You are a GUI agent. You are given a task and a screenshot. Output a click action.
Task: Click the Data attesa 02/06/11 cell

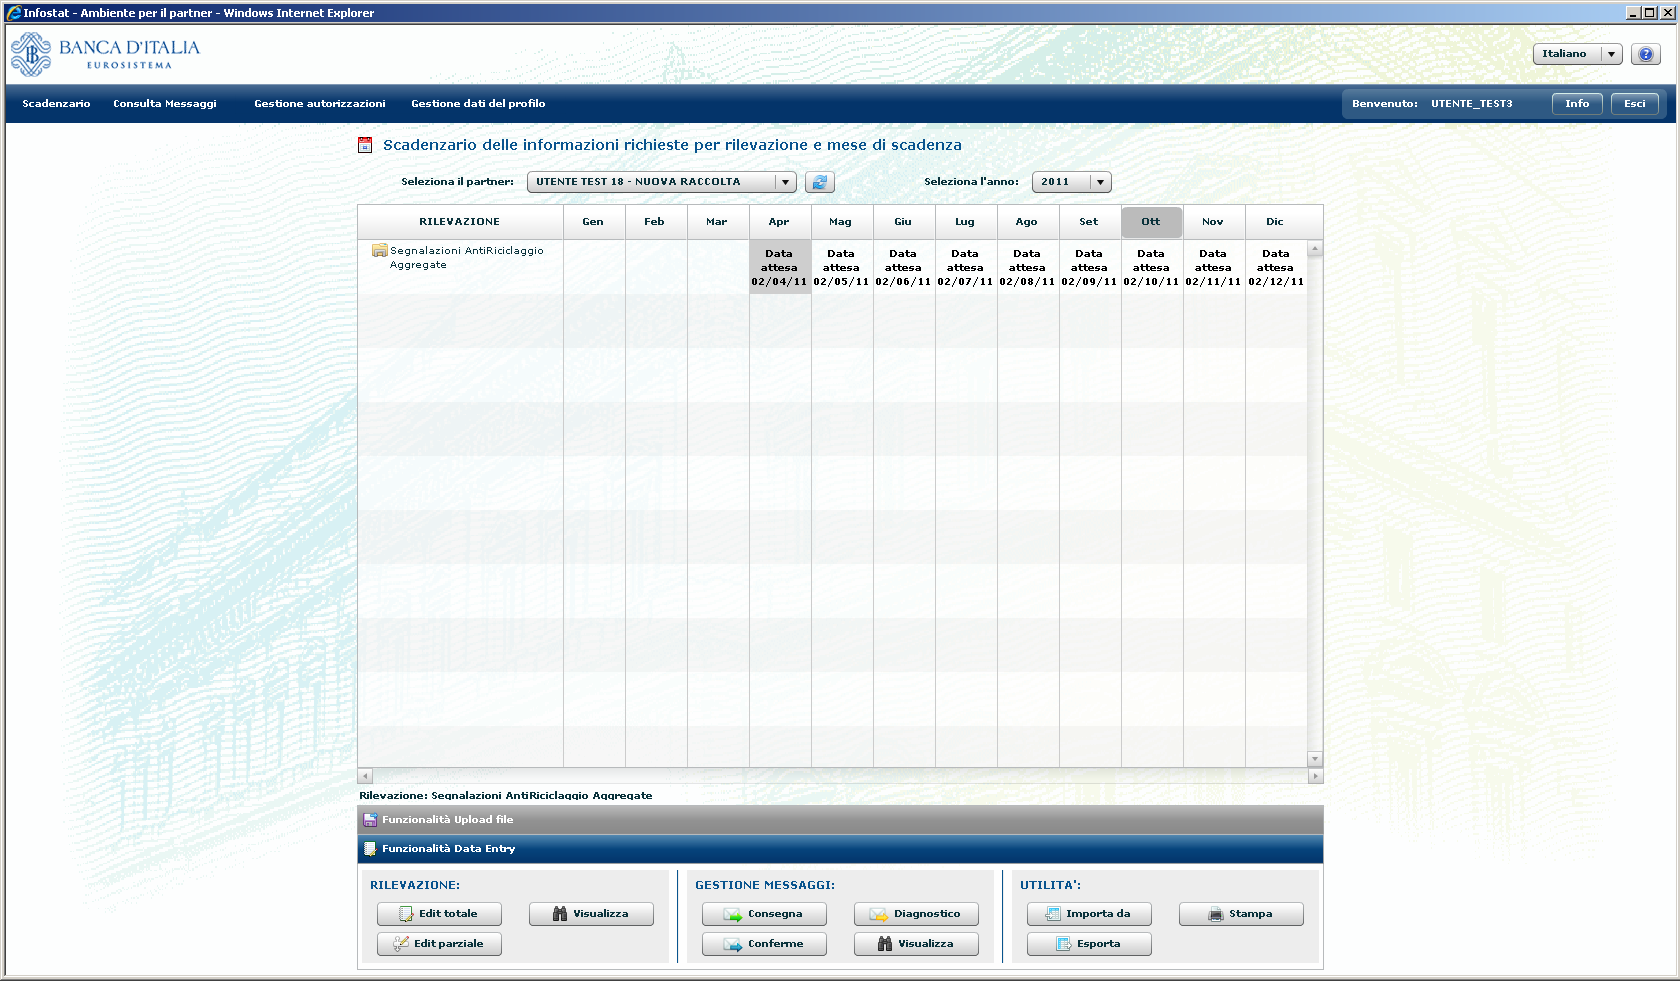[x=904, y=267]
